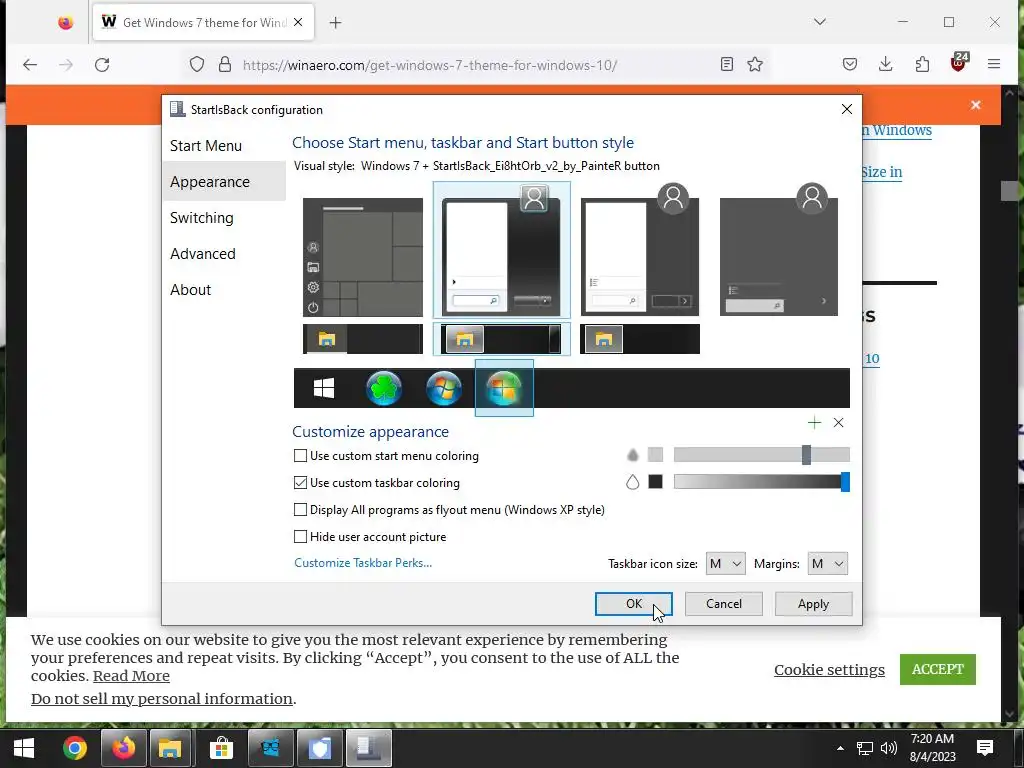Open File Explorer from taskbar
1024x768 pixels.
point(170,748)
